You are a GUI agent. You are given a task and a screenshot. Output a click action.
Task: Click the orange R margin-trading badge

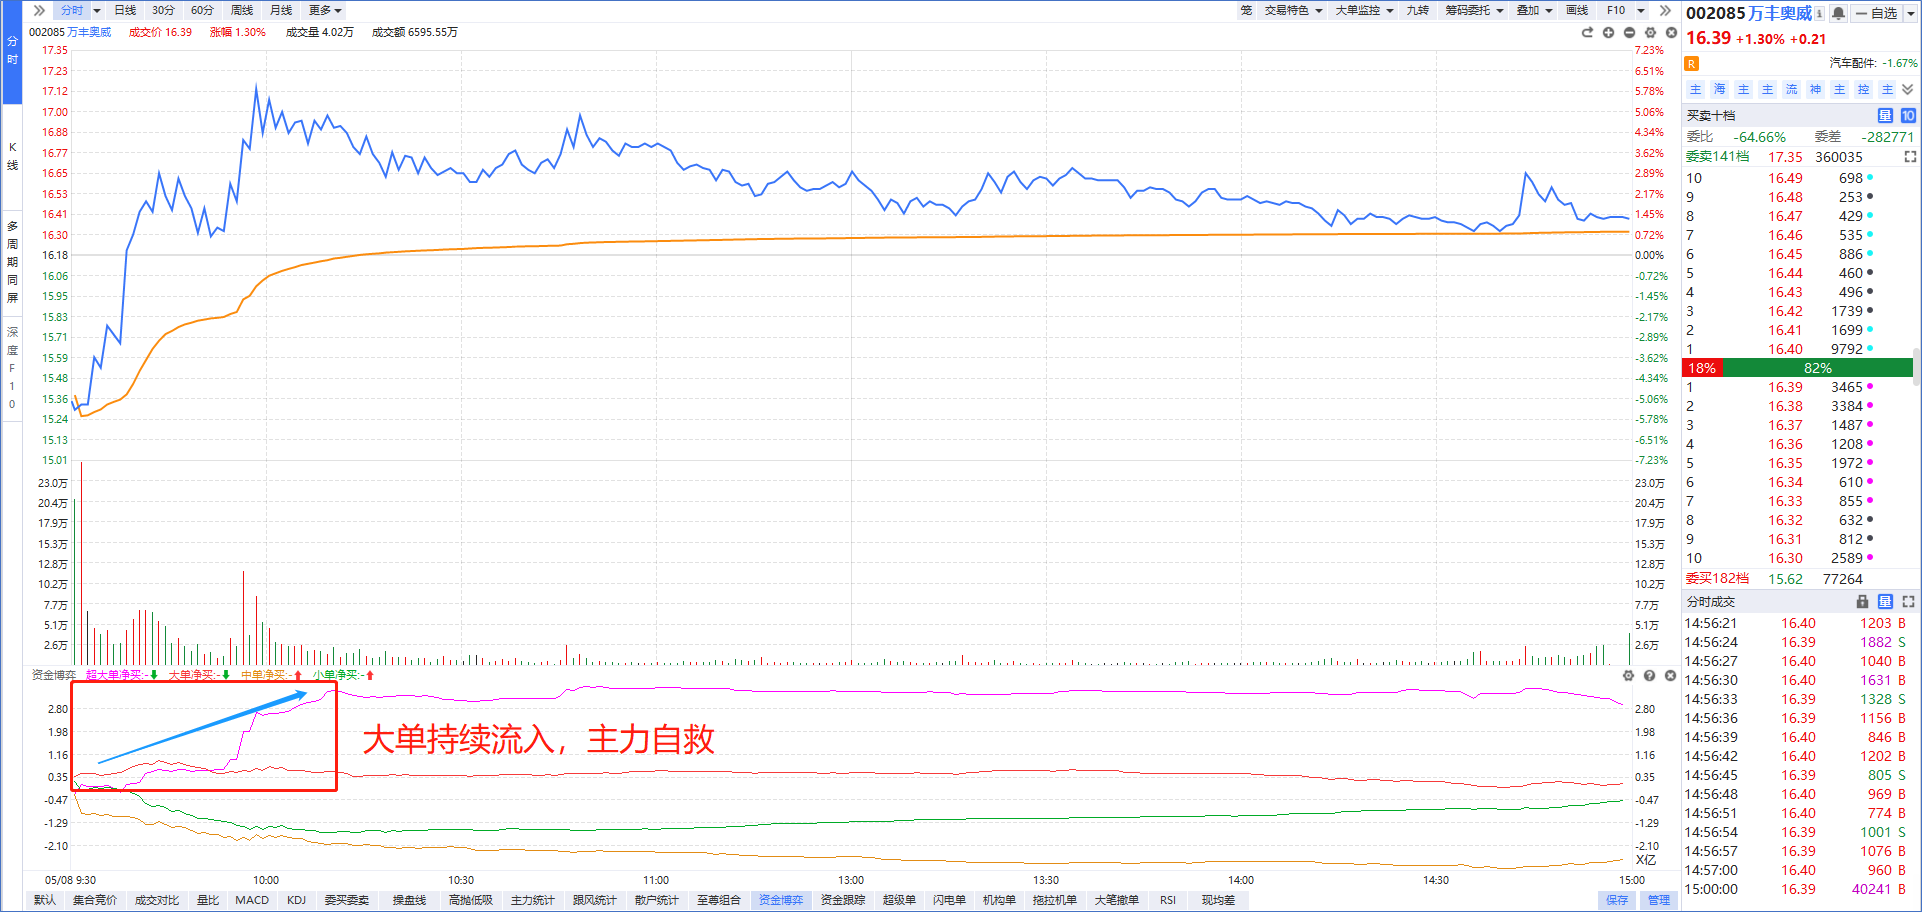click(x=1692, y=64)
